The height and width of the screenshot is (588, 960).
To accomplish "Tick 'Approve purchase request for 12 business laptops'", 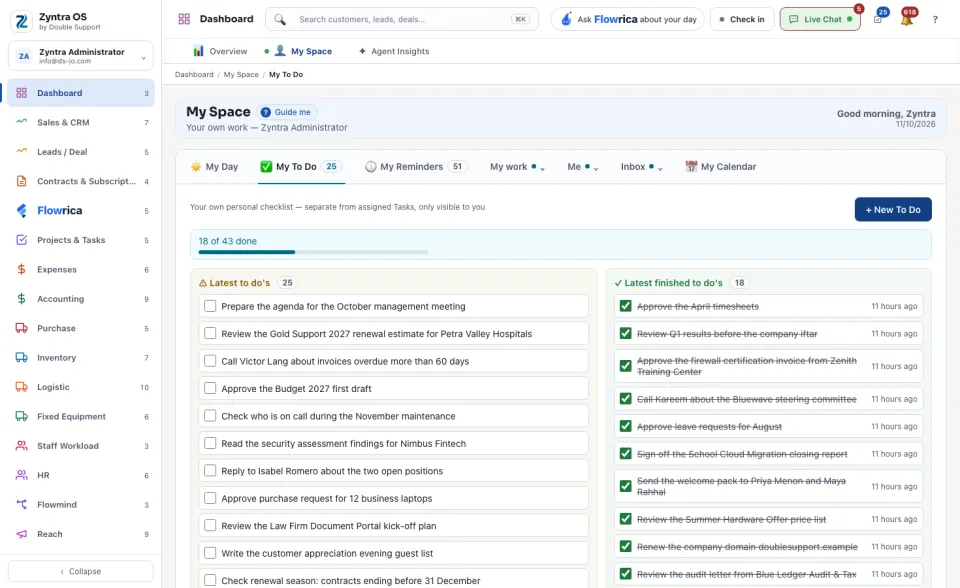I will 210,498.
